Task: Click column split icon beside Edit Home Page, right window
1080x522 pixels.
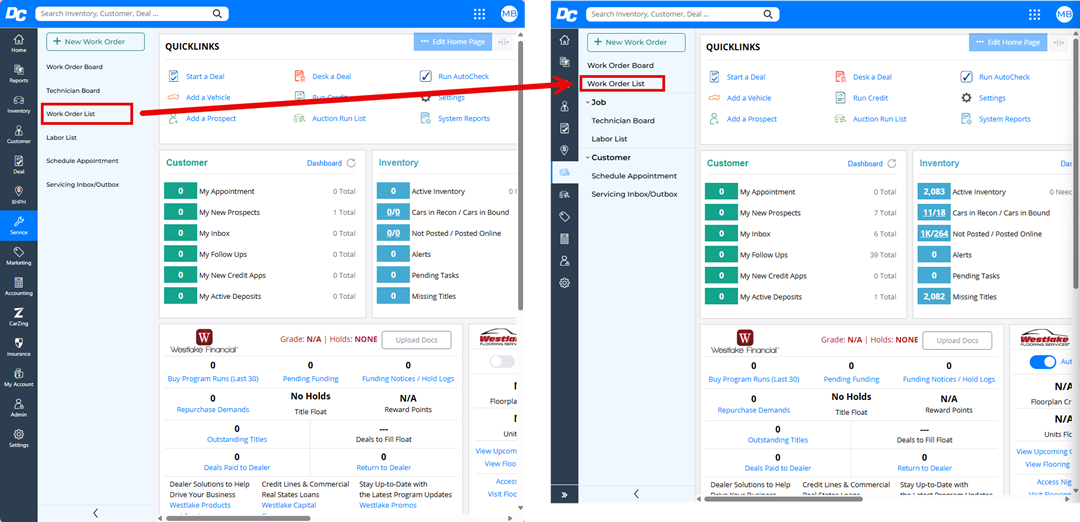Action: [1058, 42]
